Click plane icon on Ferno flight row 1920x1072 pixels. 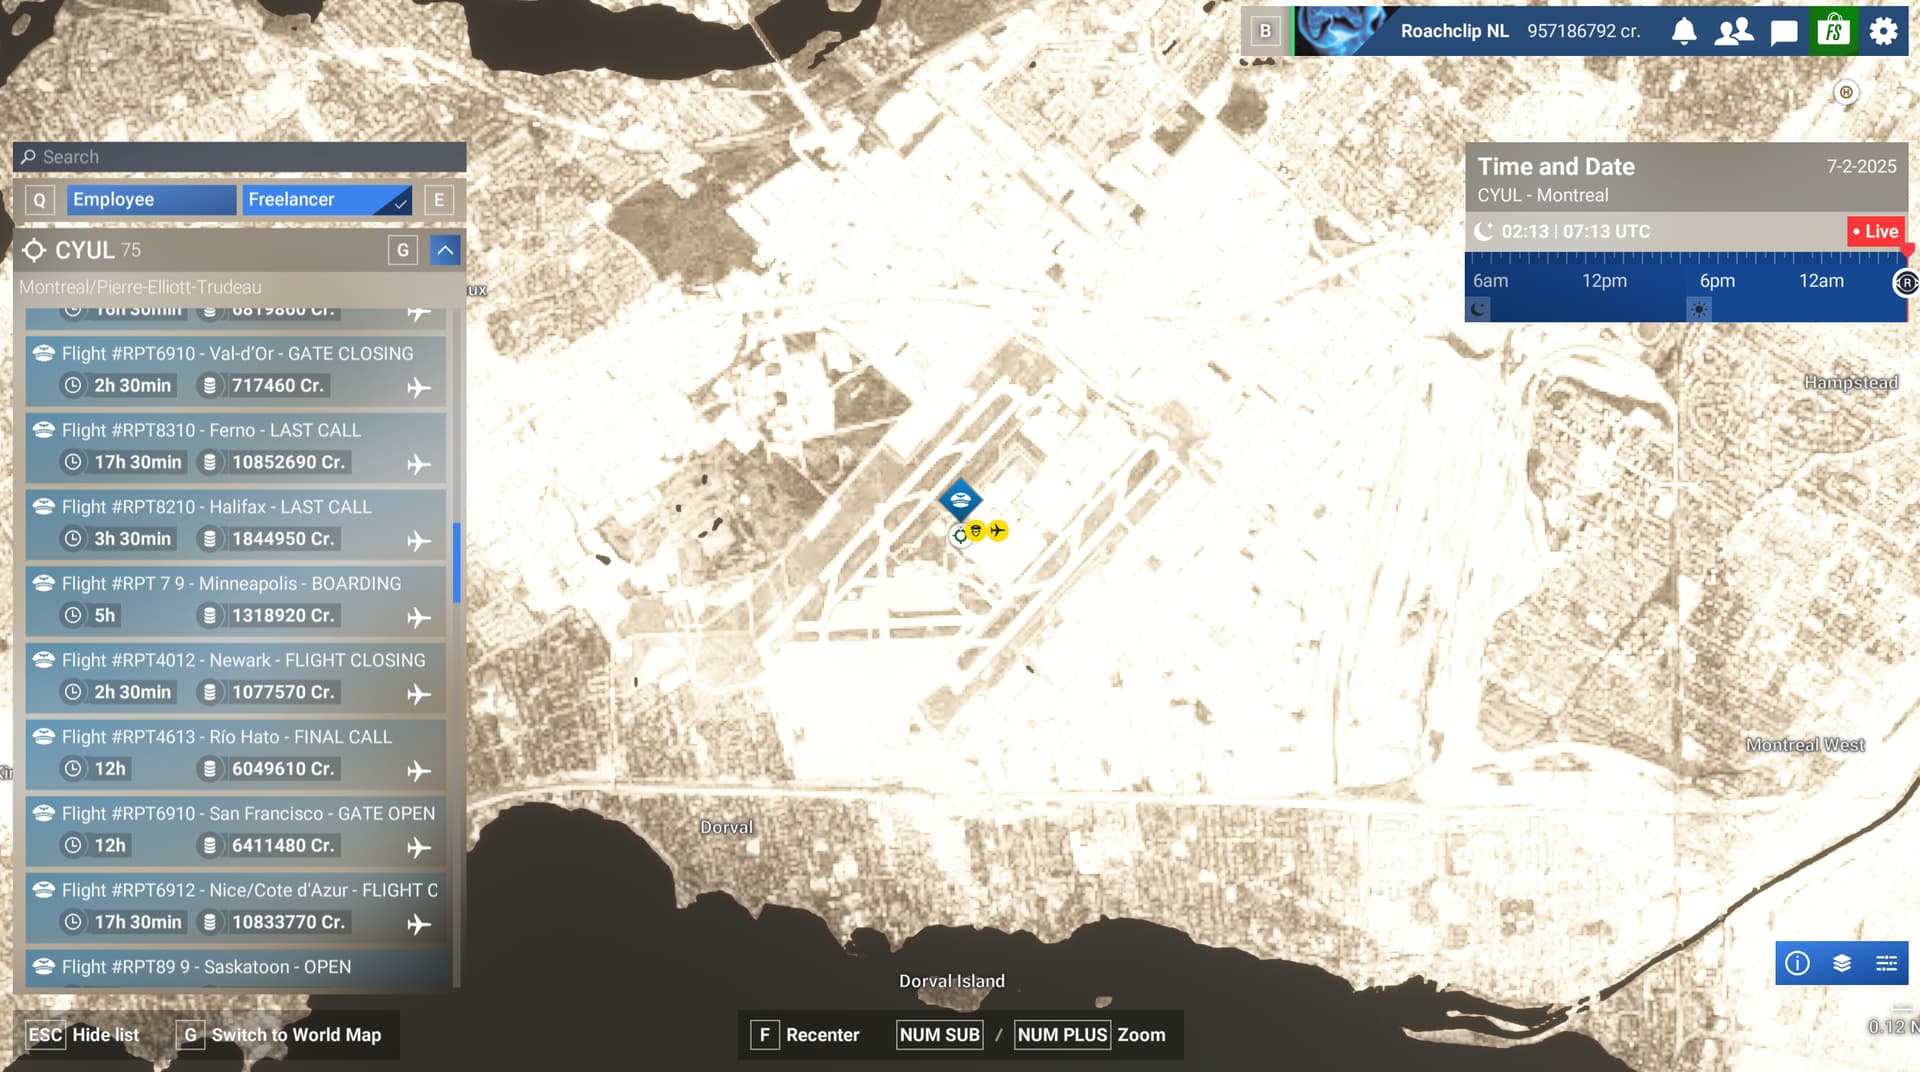[x=419, y=464]
